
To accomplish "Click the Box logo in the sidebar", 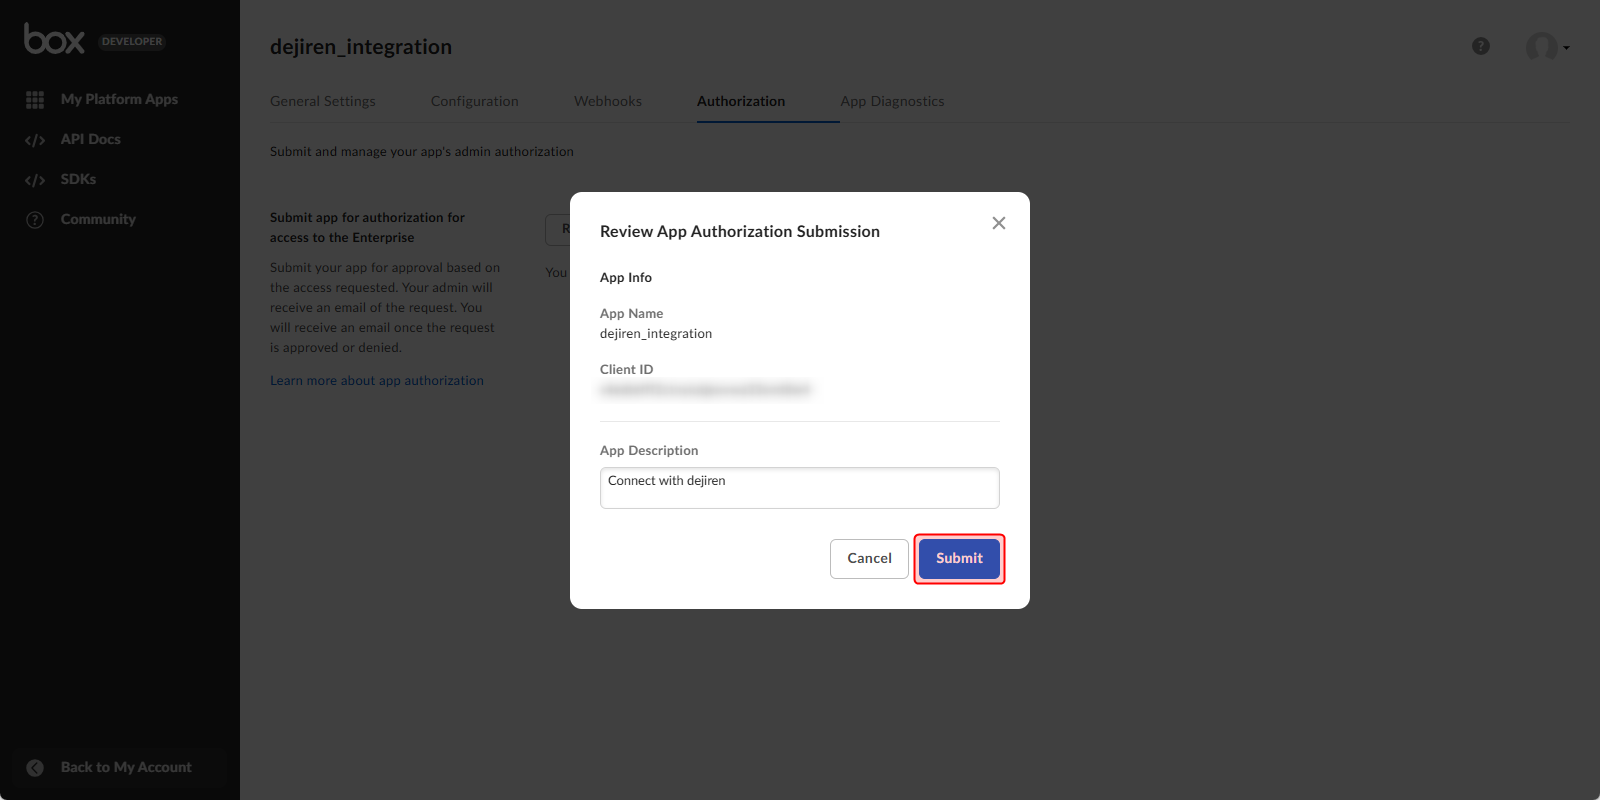I will [55, 39].
